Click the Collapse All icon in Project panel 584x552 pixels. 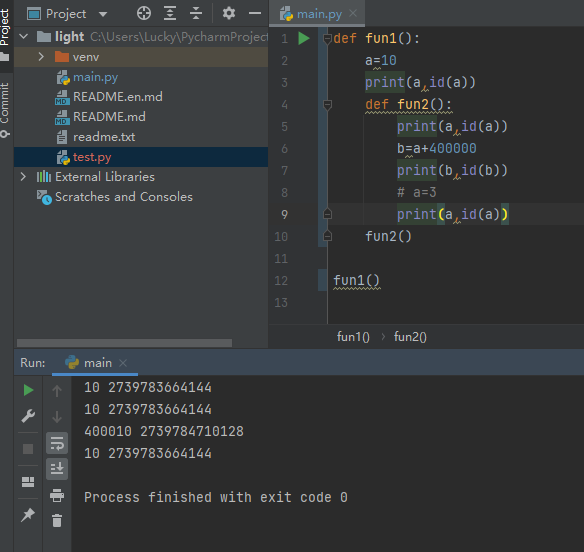[196, 14]
